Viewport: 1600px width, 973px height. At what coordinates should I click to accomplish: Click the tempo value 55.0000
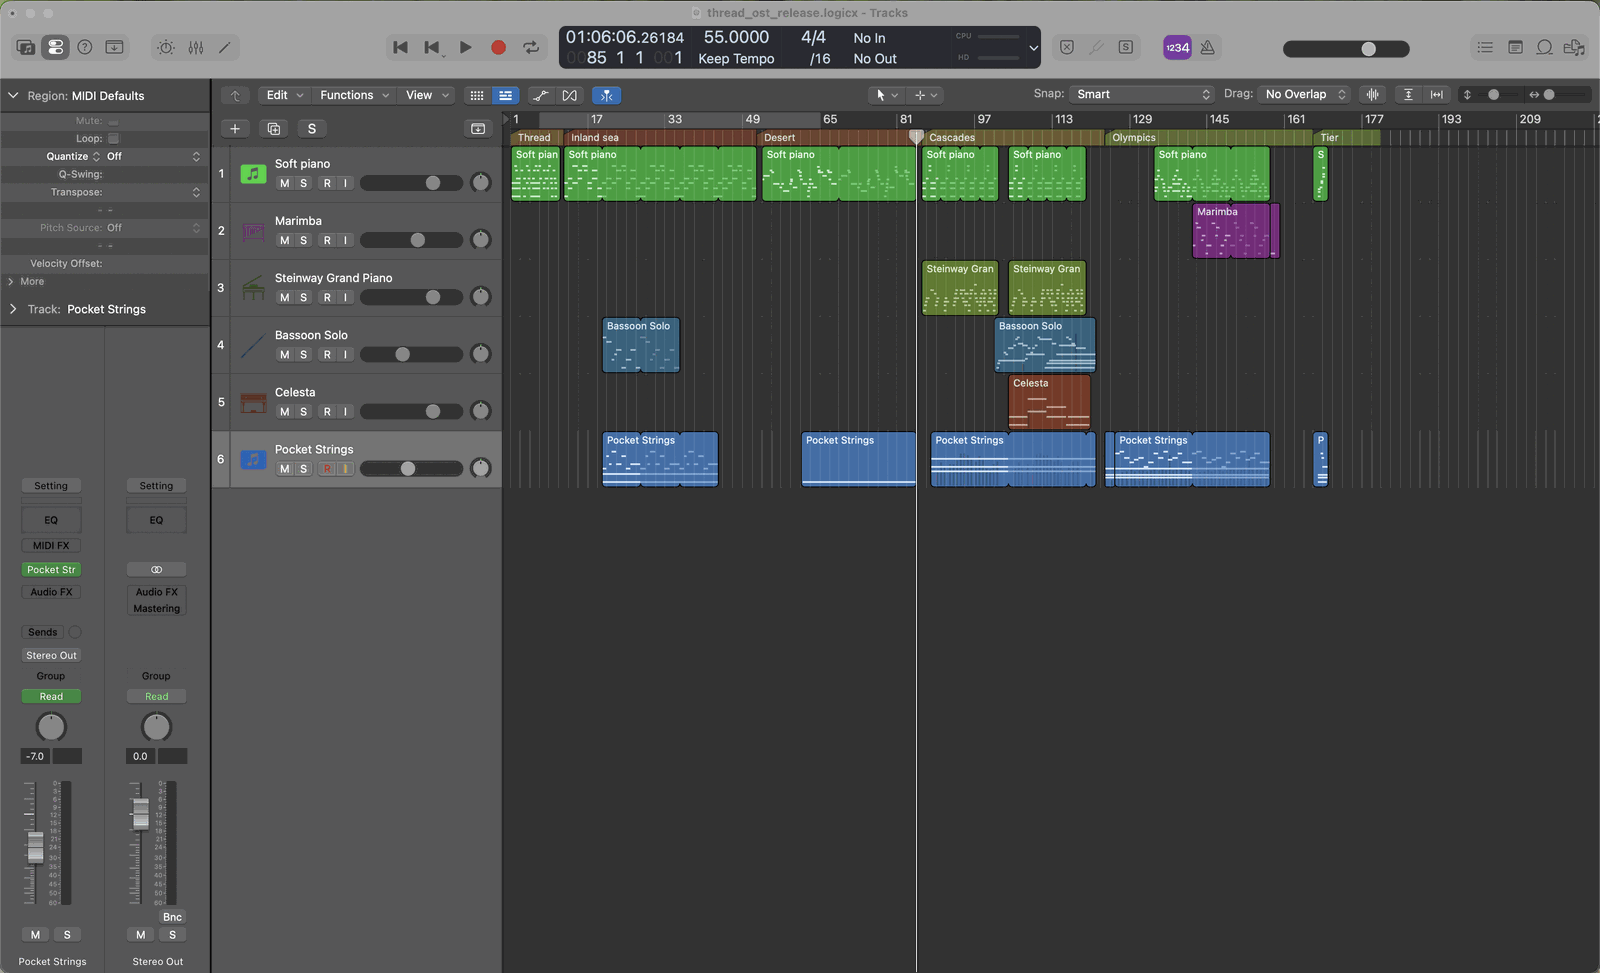tap(736, 37)
